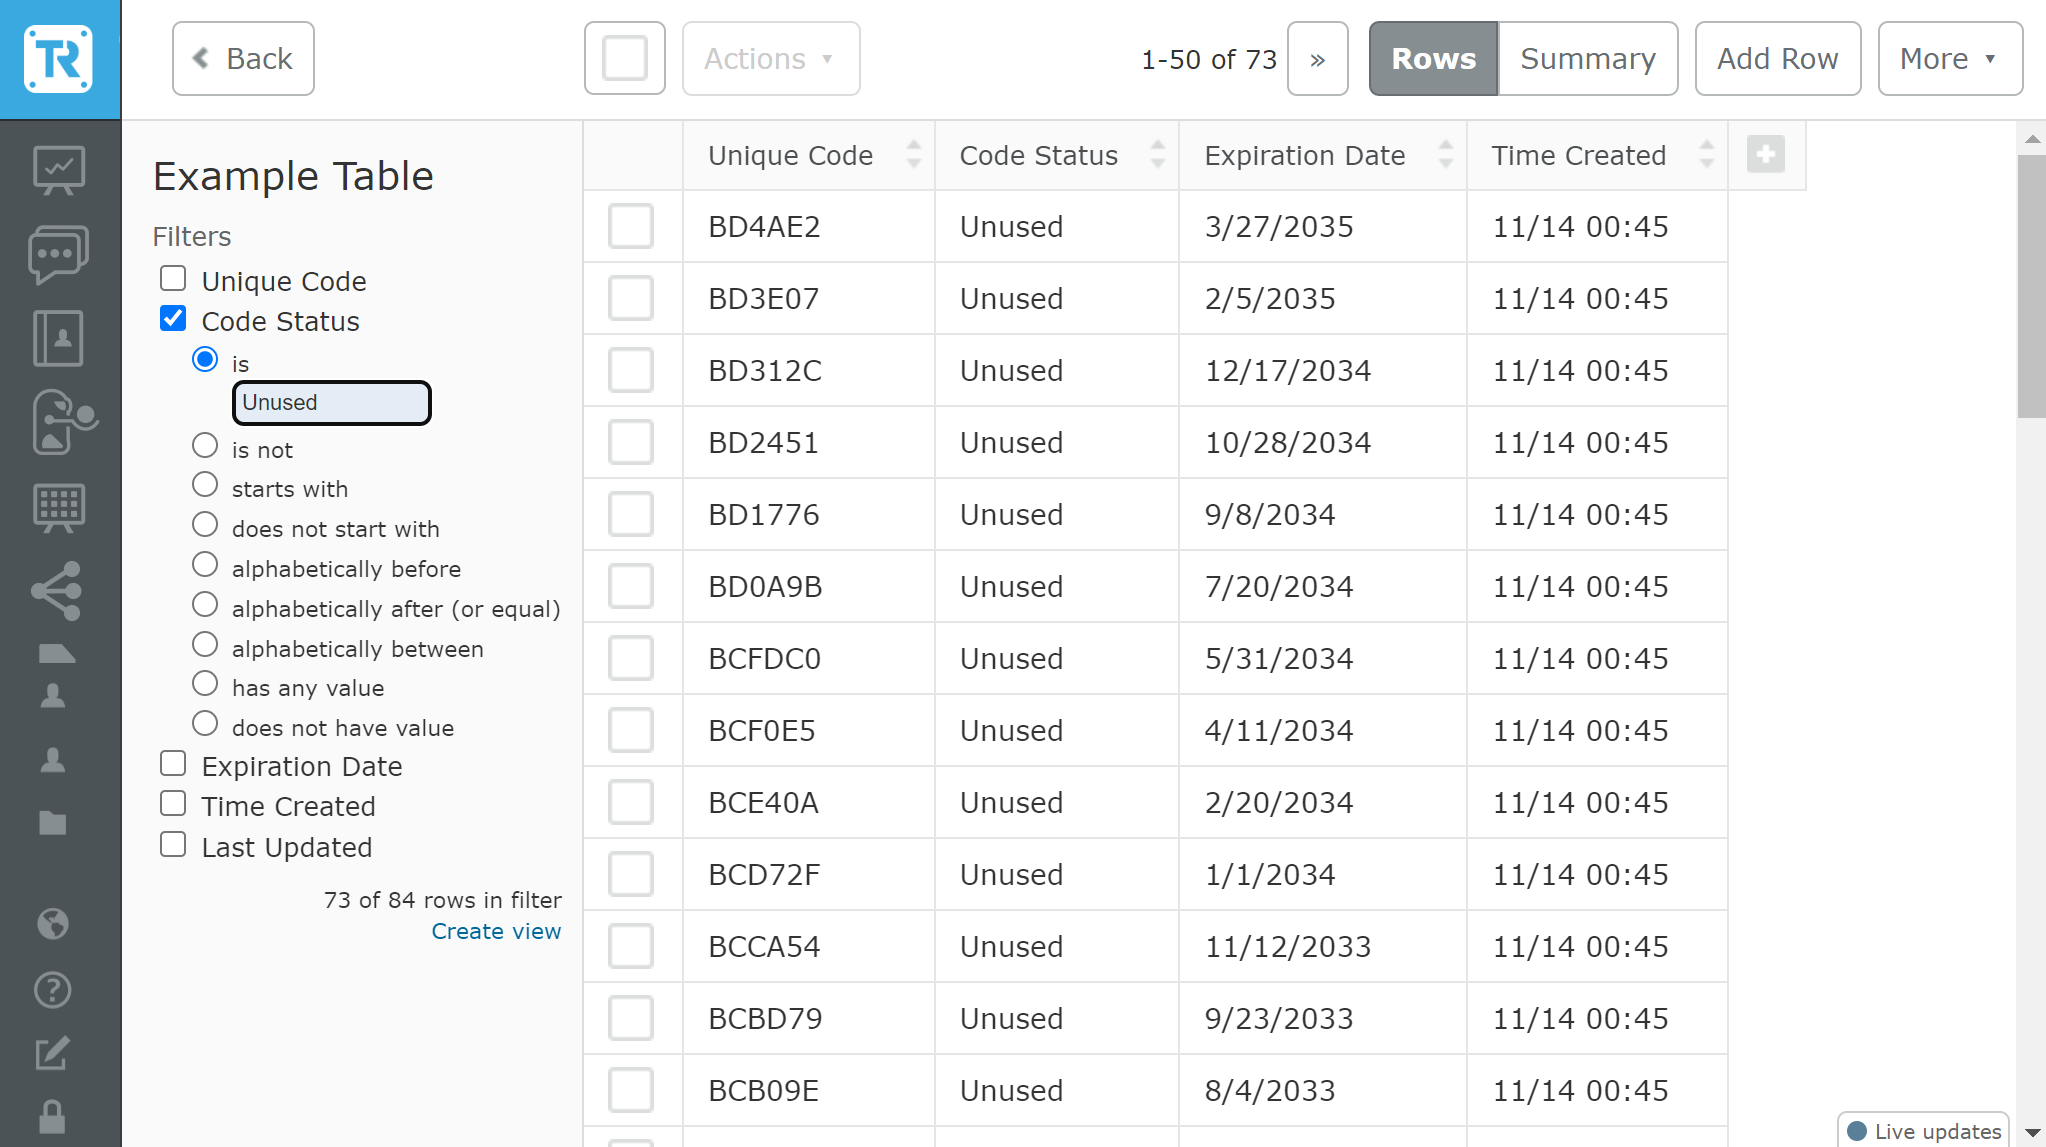
Task: Open the help question mark icon
Action: click(53, 990)
